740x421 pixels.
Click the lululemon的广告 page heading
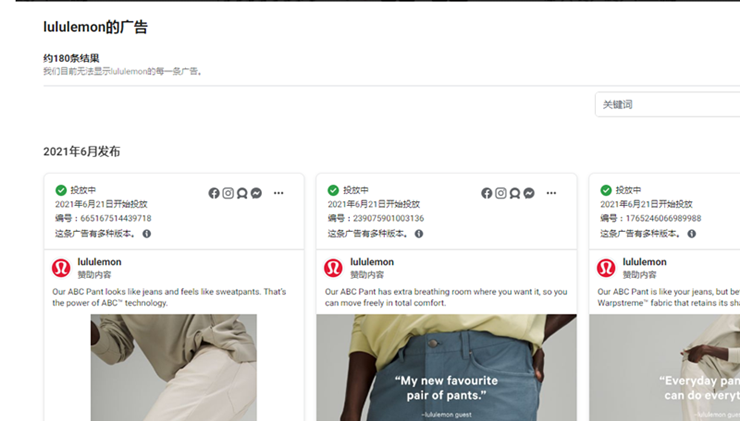click(x=95, y=27)
